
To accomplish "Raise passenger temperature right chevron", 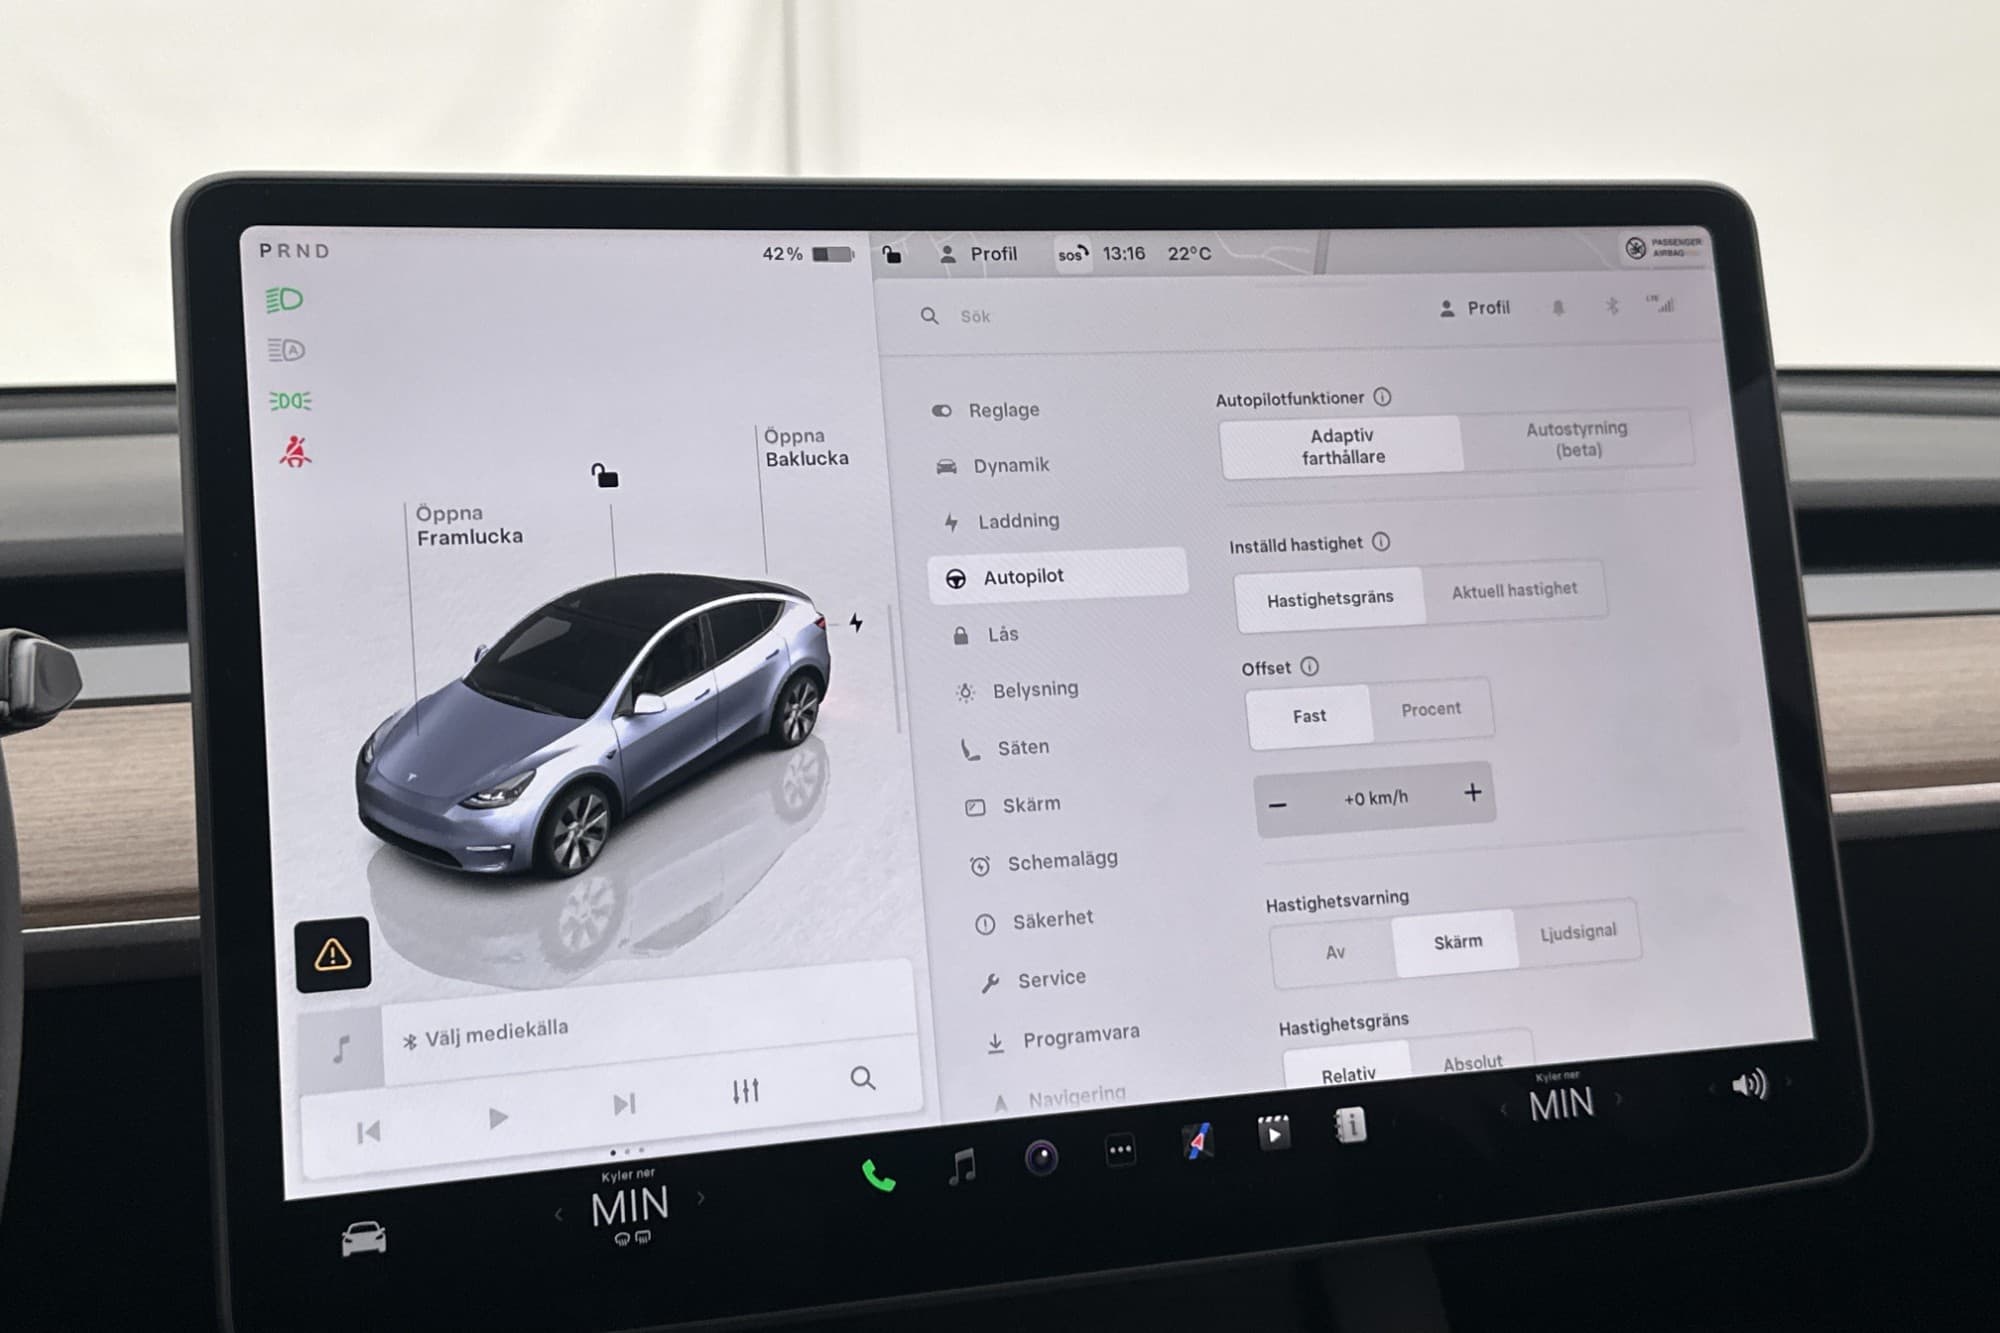I will pyautogui.click(x=1618, y=1098).
